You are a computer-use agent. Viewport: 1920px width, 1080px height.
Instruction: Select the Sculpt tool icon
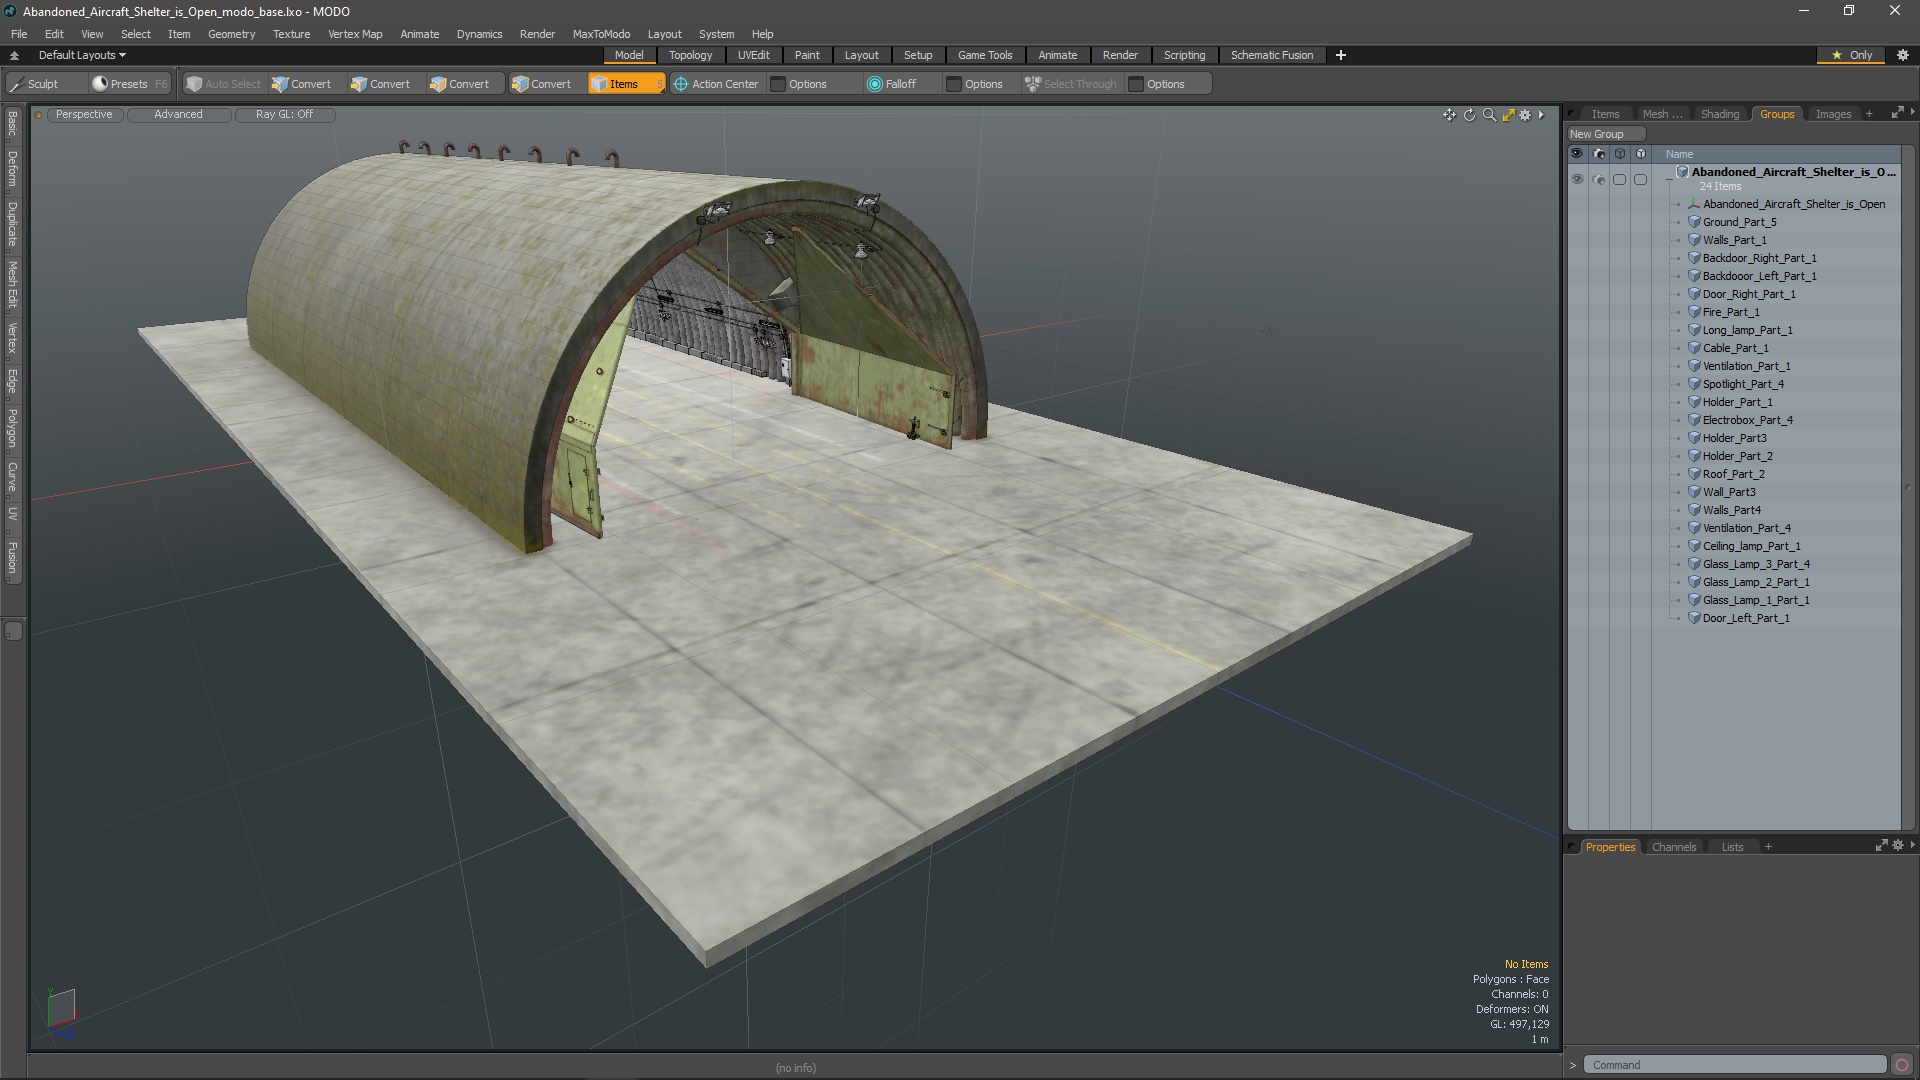(x=16, y=84)
